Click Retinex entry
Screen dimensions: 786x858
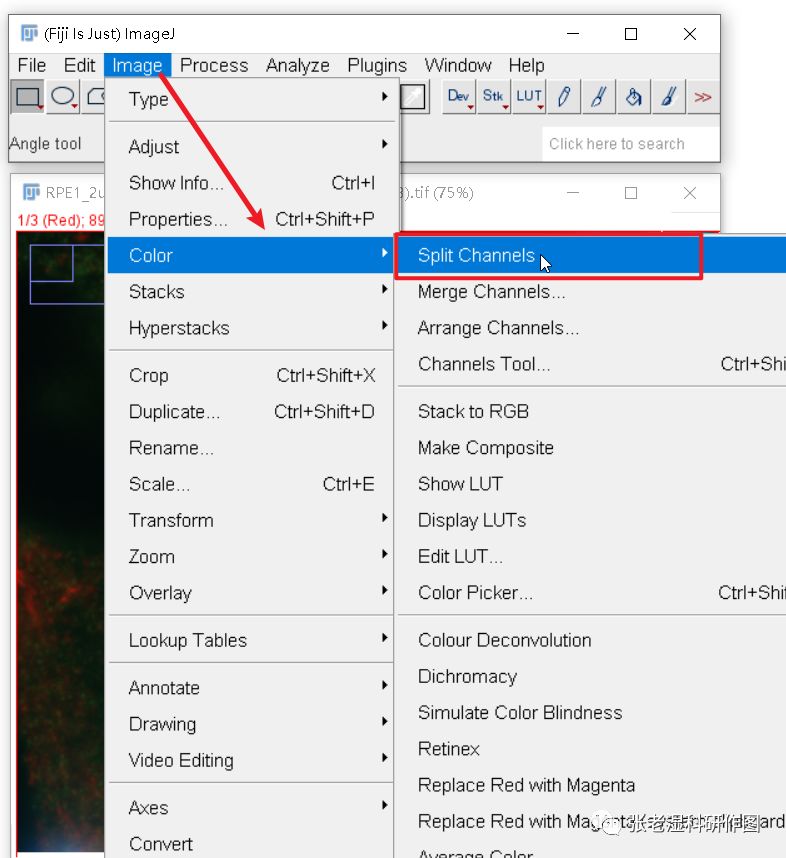coord(592,749)
